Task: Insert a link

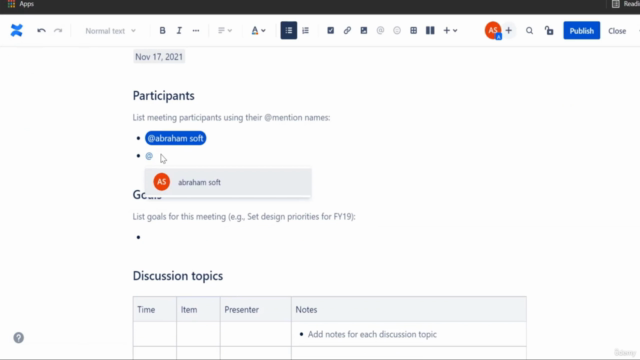Action: click(x=347, y=31)
